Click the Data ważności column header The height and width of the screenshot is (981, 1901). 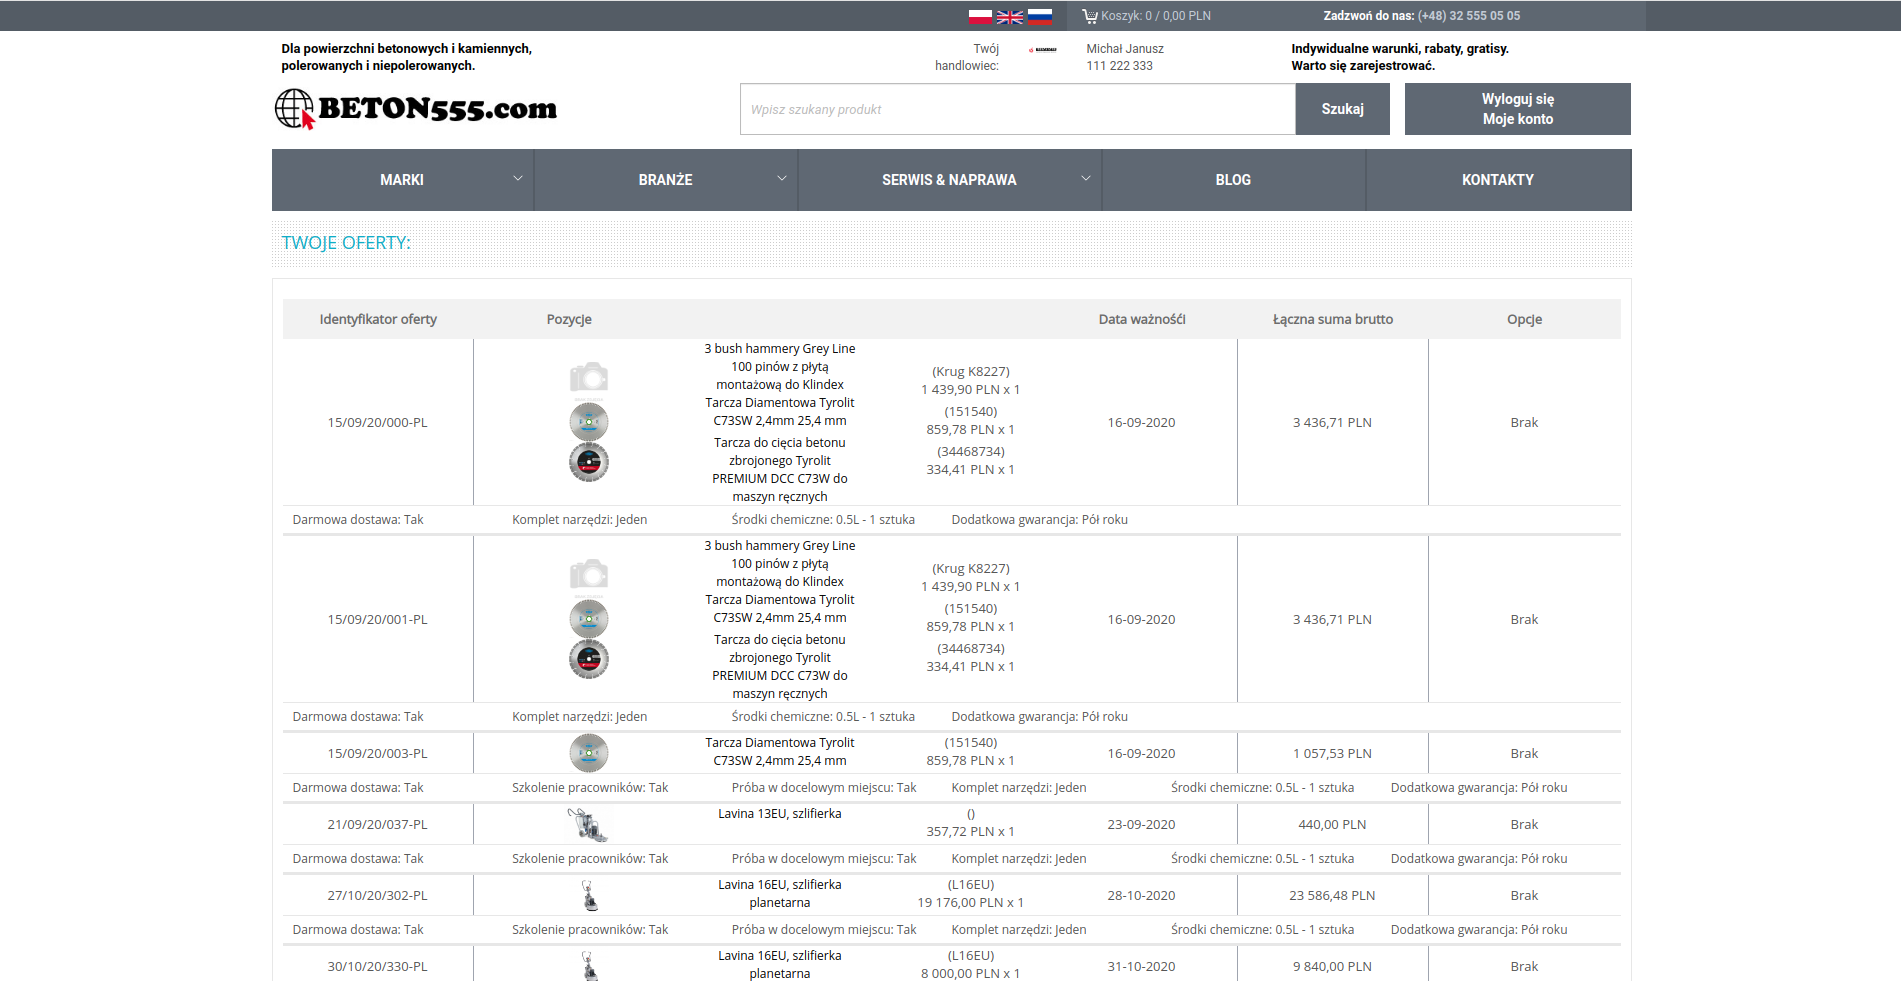[x=1142, y=319]
